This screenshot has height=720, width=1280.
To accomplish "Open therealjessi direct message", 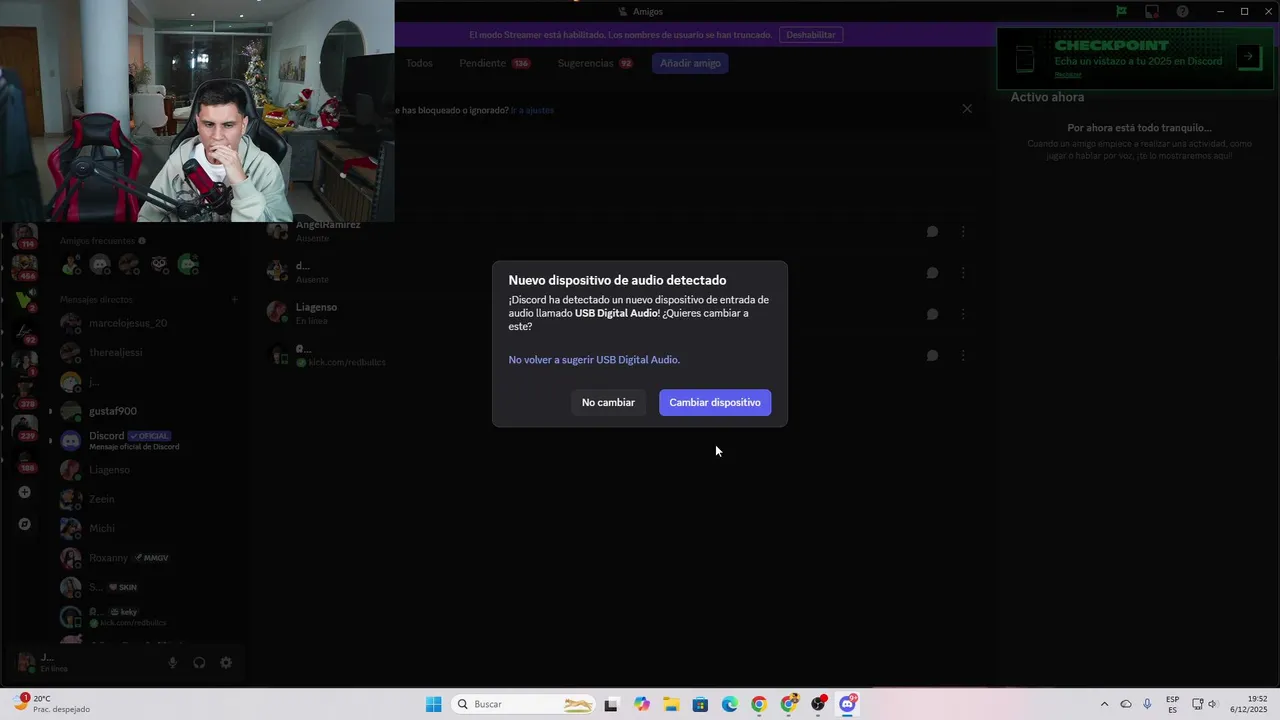I will coord(148,352).
